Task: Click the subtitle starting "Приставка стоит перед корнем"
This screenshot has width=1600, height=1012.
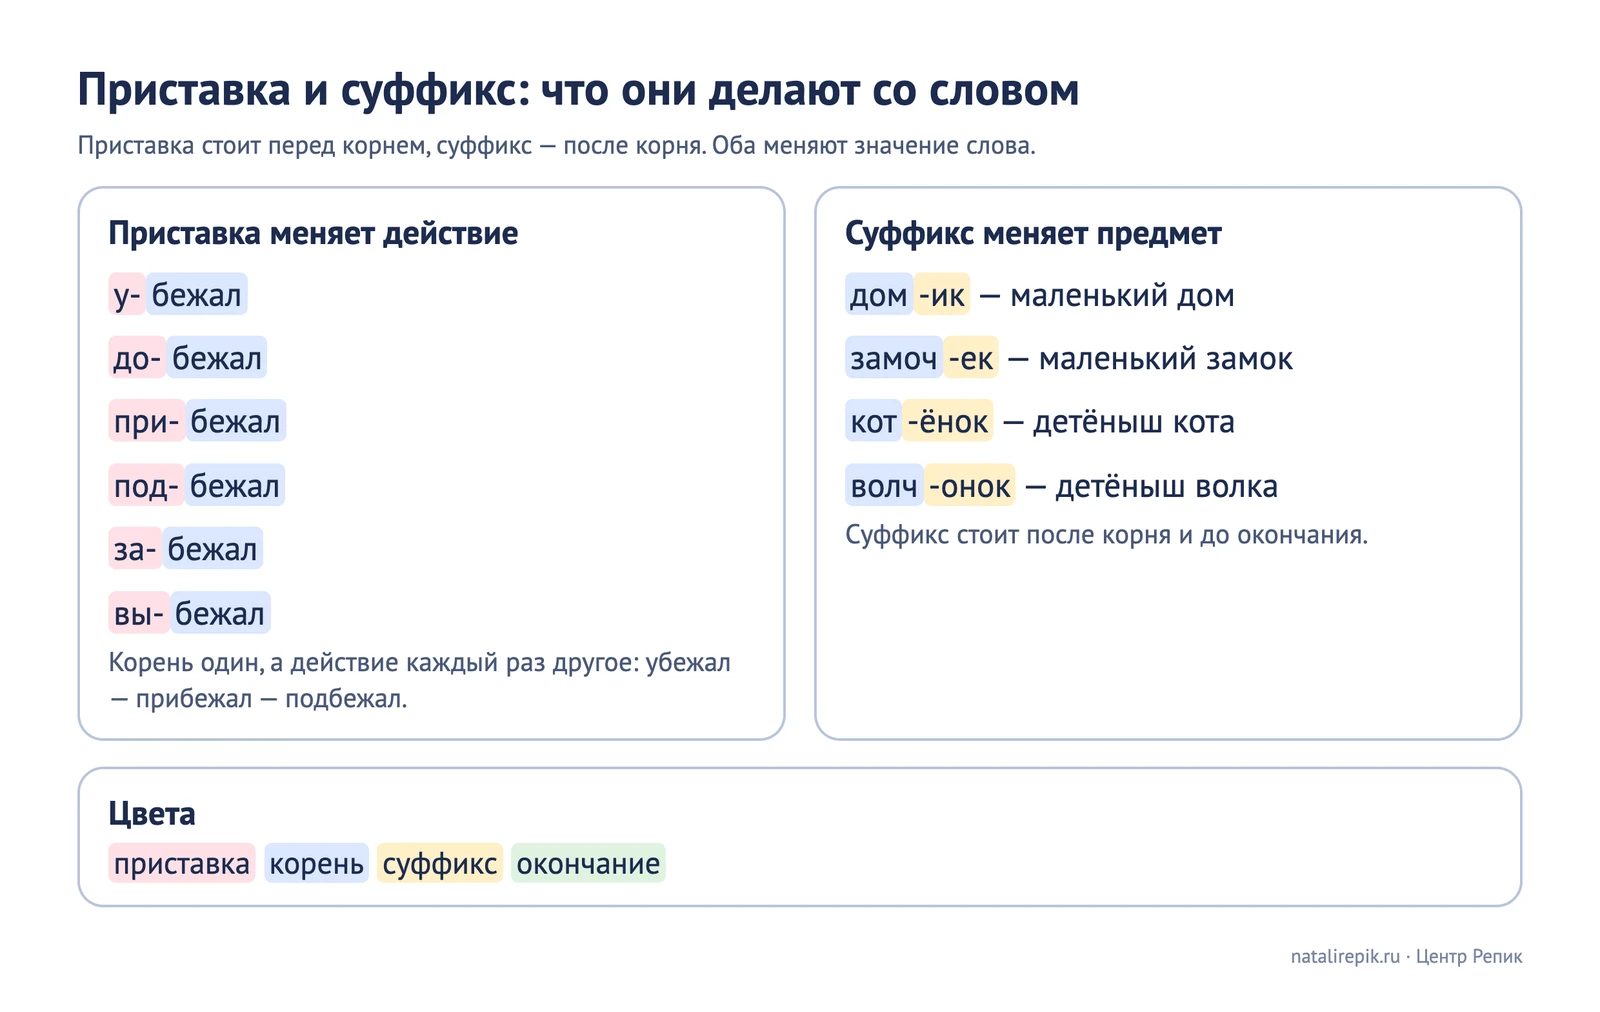Action: click(557, 146)
